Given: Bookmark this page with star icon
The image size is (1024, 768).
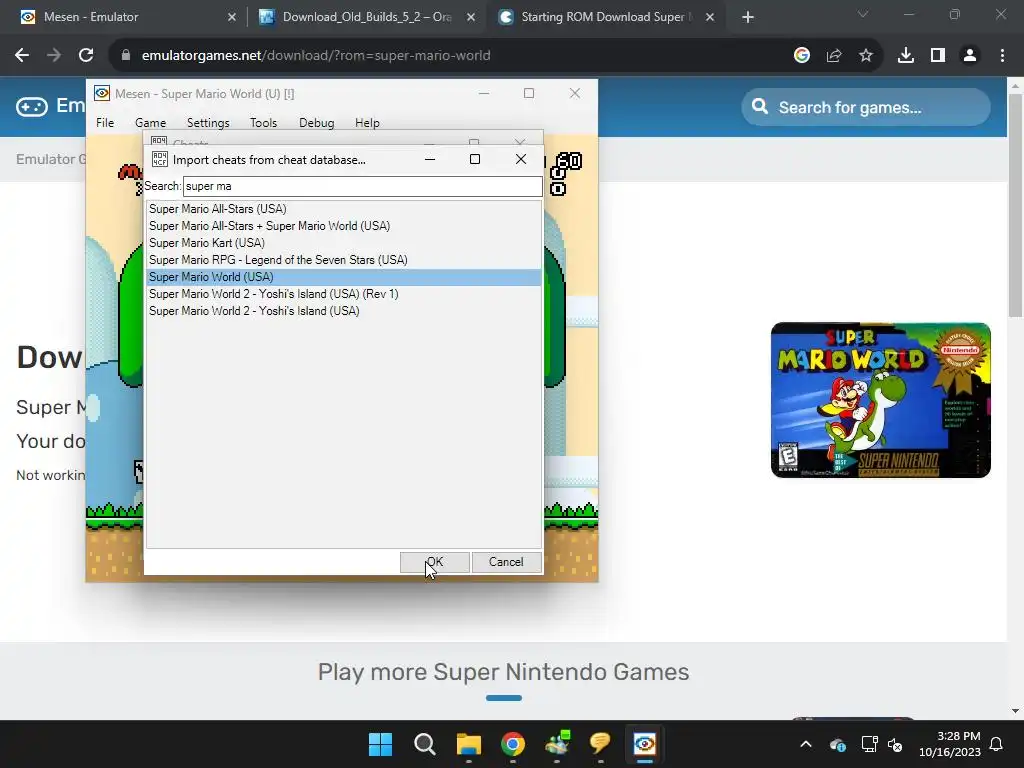Looking at the screenshot, I should (866, 56).
